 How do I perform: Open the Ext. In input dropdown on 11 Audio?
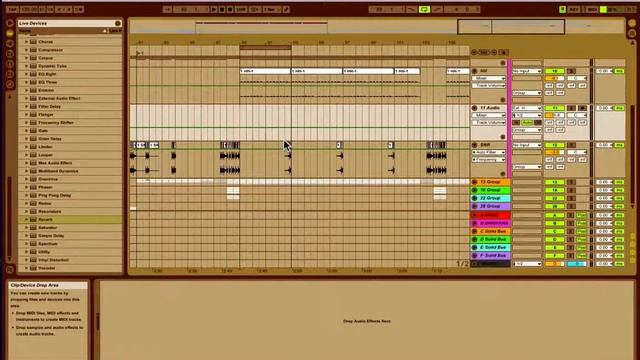[527, 108]
